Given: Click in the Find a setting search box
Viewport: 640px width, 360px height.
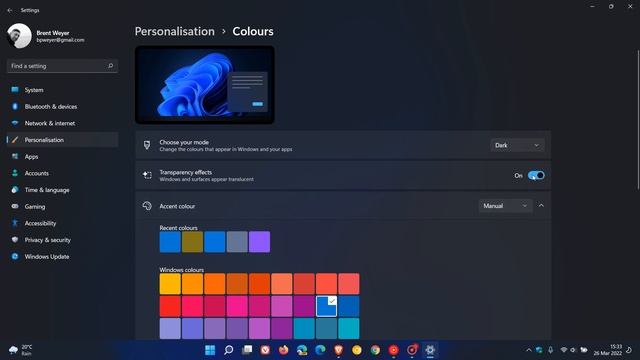Looking at the screenshot, I should [62, 66].
